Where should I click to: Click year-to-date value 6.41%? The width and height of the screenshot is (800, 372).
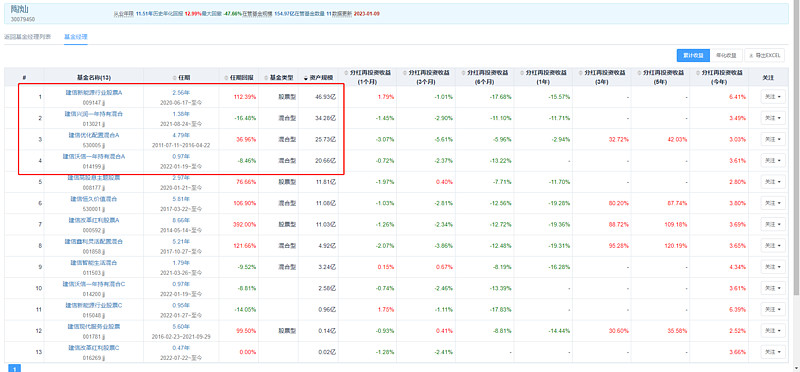point(738,97)
